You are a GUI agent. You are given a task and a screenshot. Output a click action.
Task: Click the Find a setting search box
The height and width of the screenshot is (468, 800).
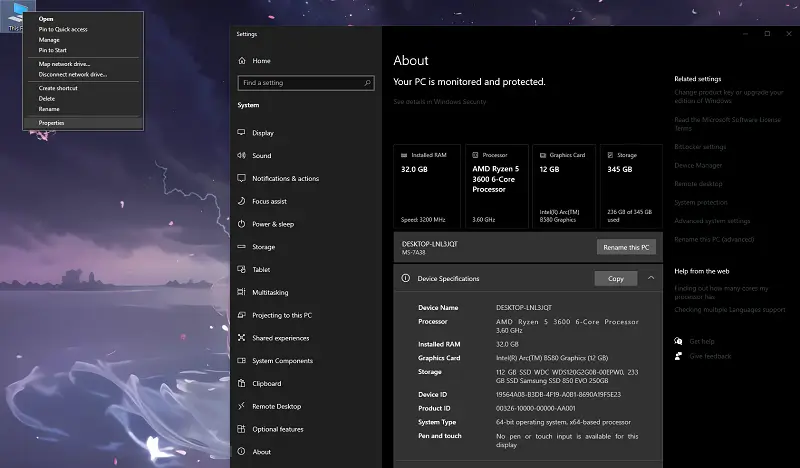pos(305,83)
